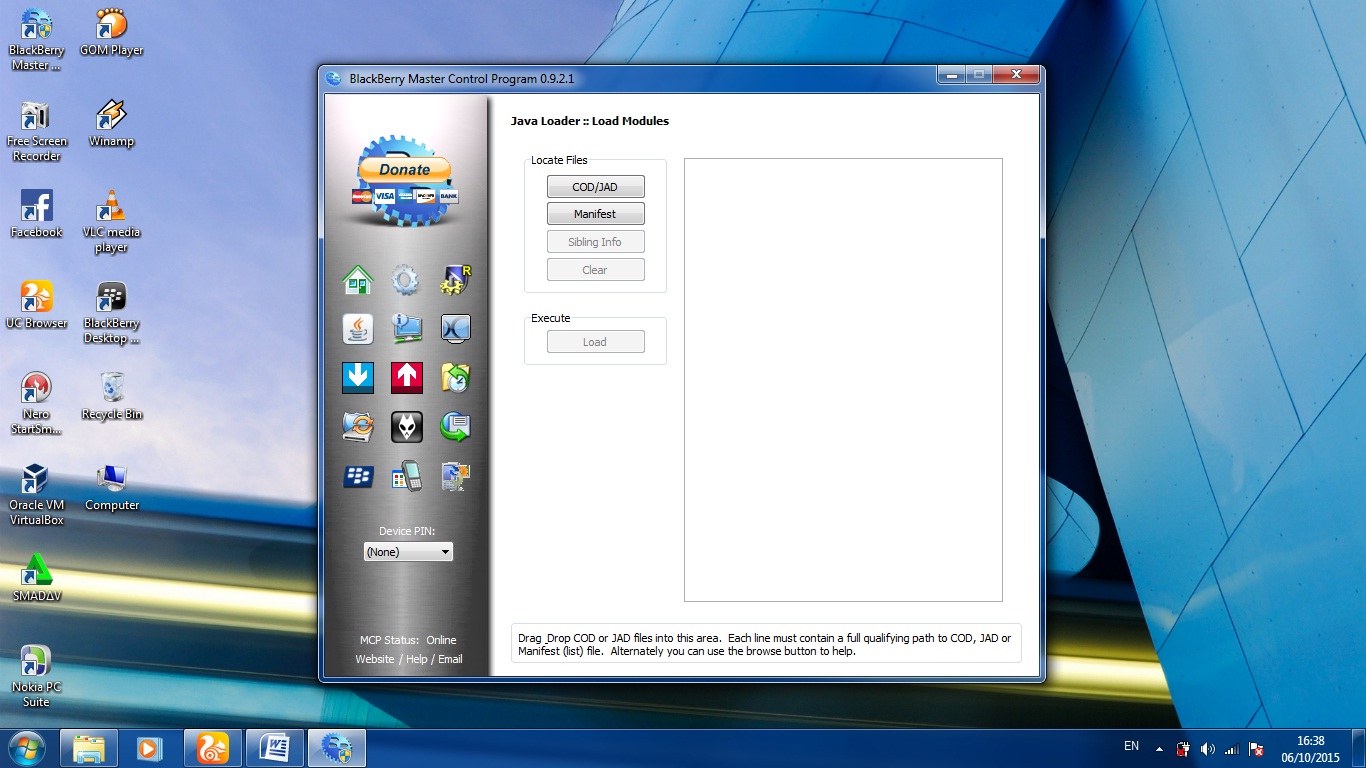Select the Winamp desktop shortcut
This screenshot has height=768, width=1366.
(112, 124)
